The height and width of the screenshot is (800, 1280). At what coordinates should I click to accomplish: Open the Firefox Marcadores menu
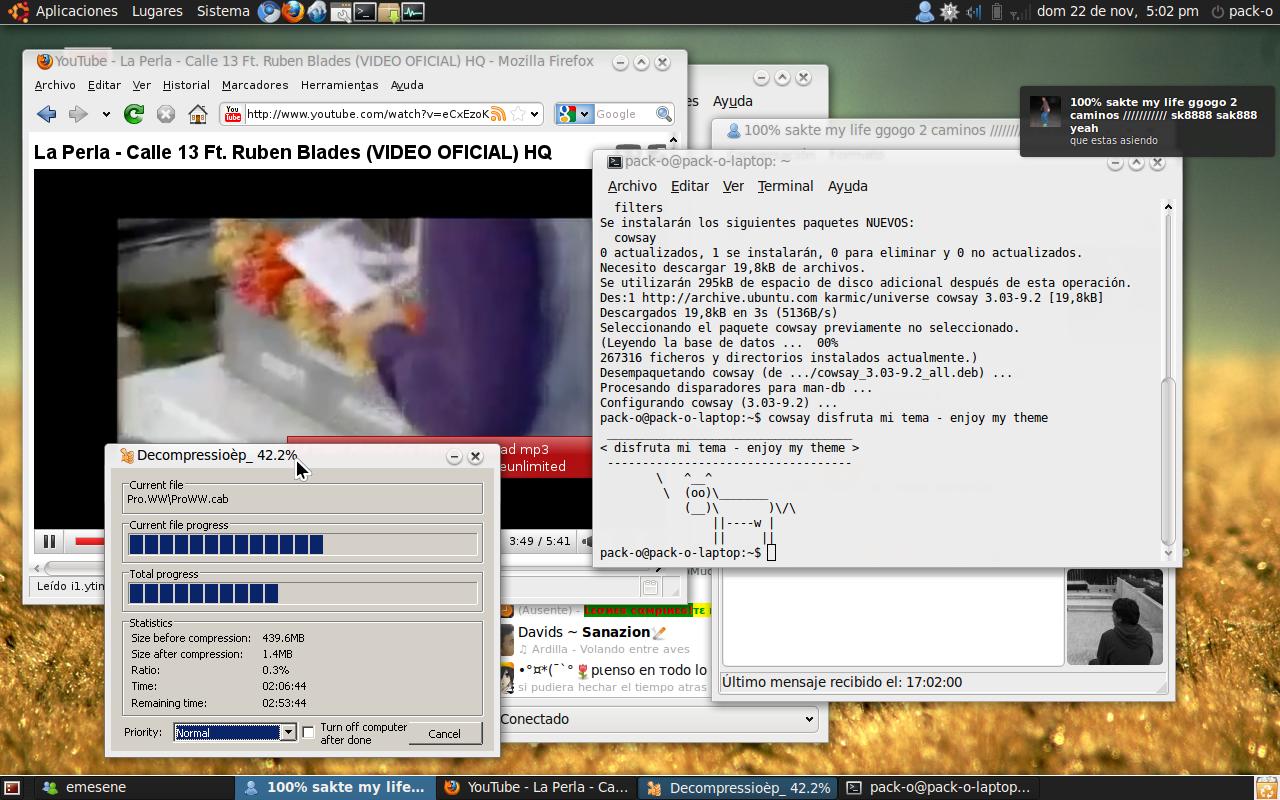255,86
